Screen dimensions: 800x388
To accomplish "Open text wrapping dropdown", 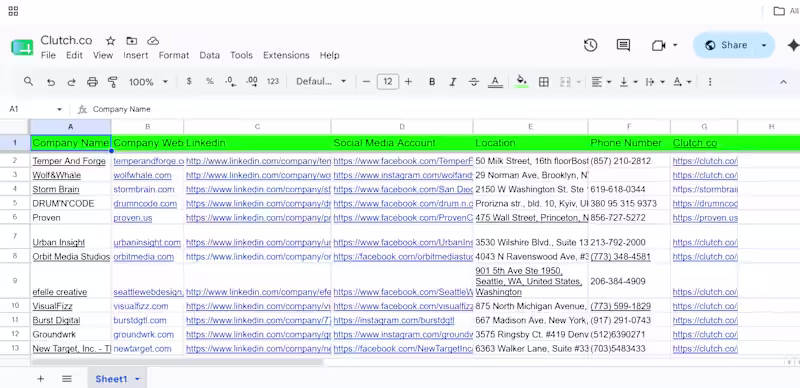I will [x=655, y=82].
